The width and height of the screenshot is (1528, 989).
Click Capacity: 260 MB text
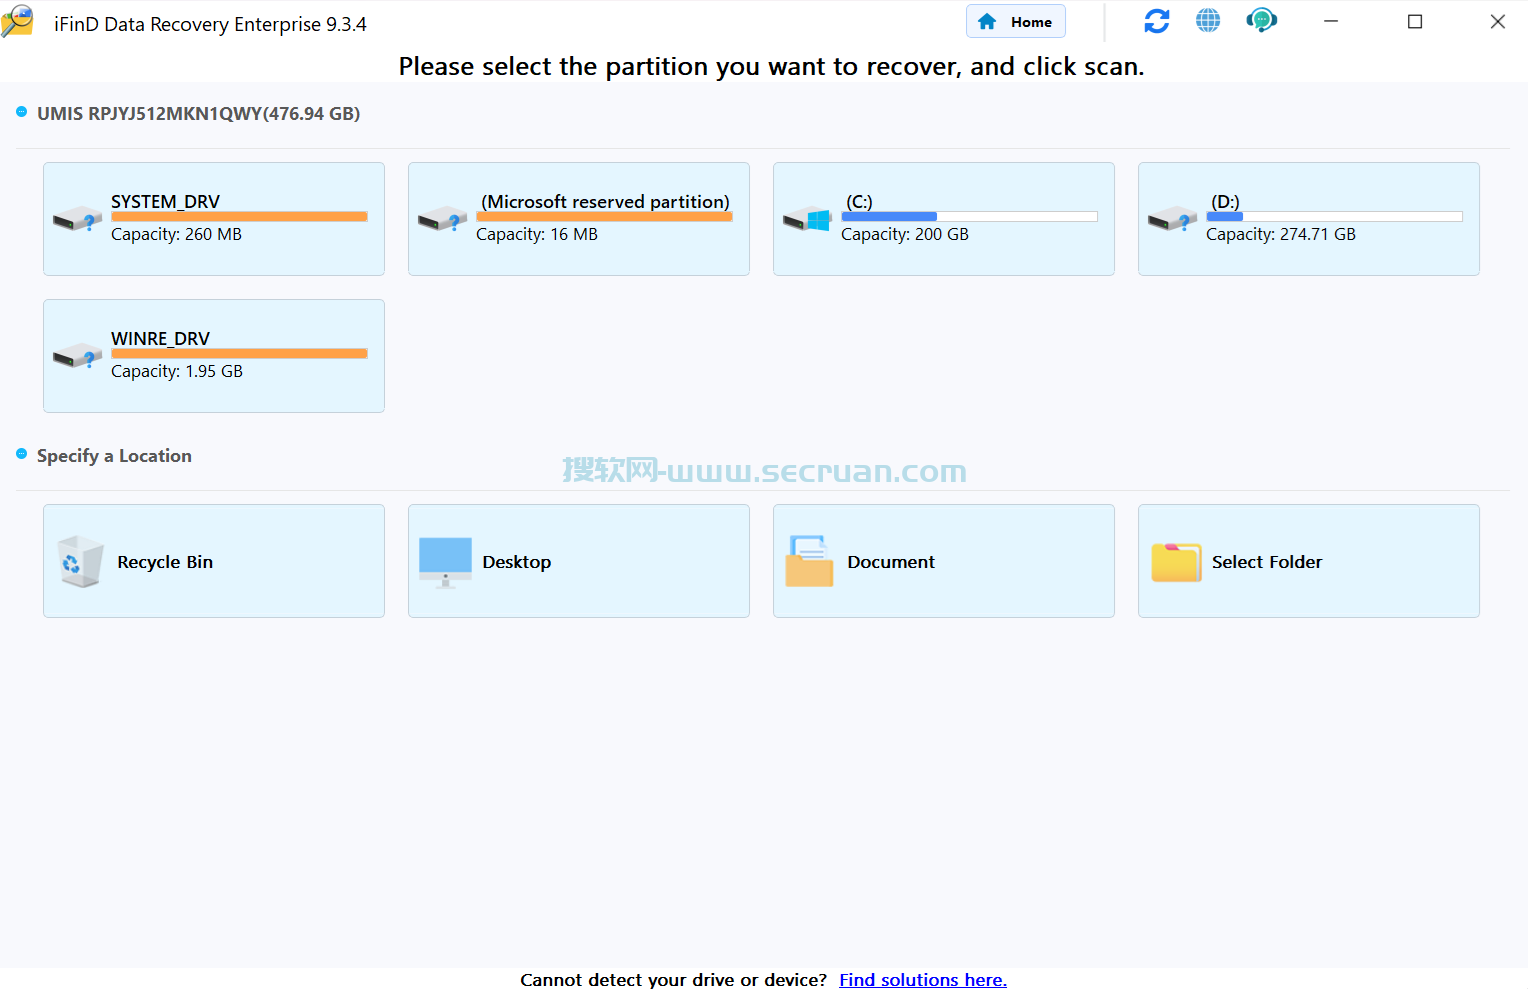(176, 234)
